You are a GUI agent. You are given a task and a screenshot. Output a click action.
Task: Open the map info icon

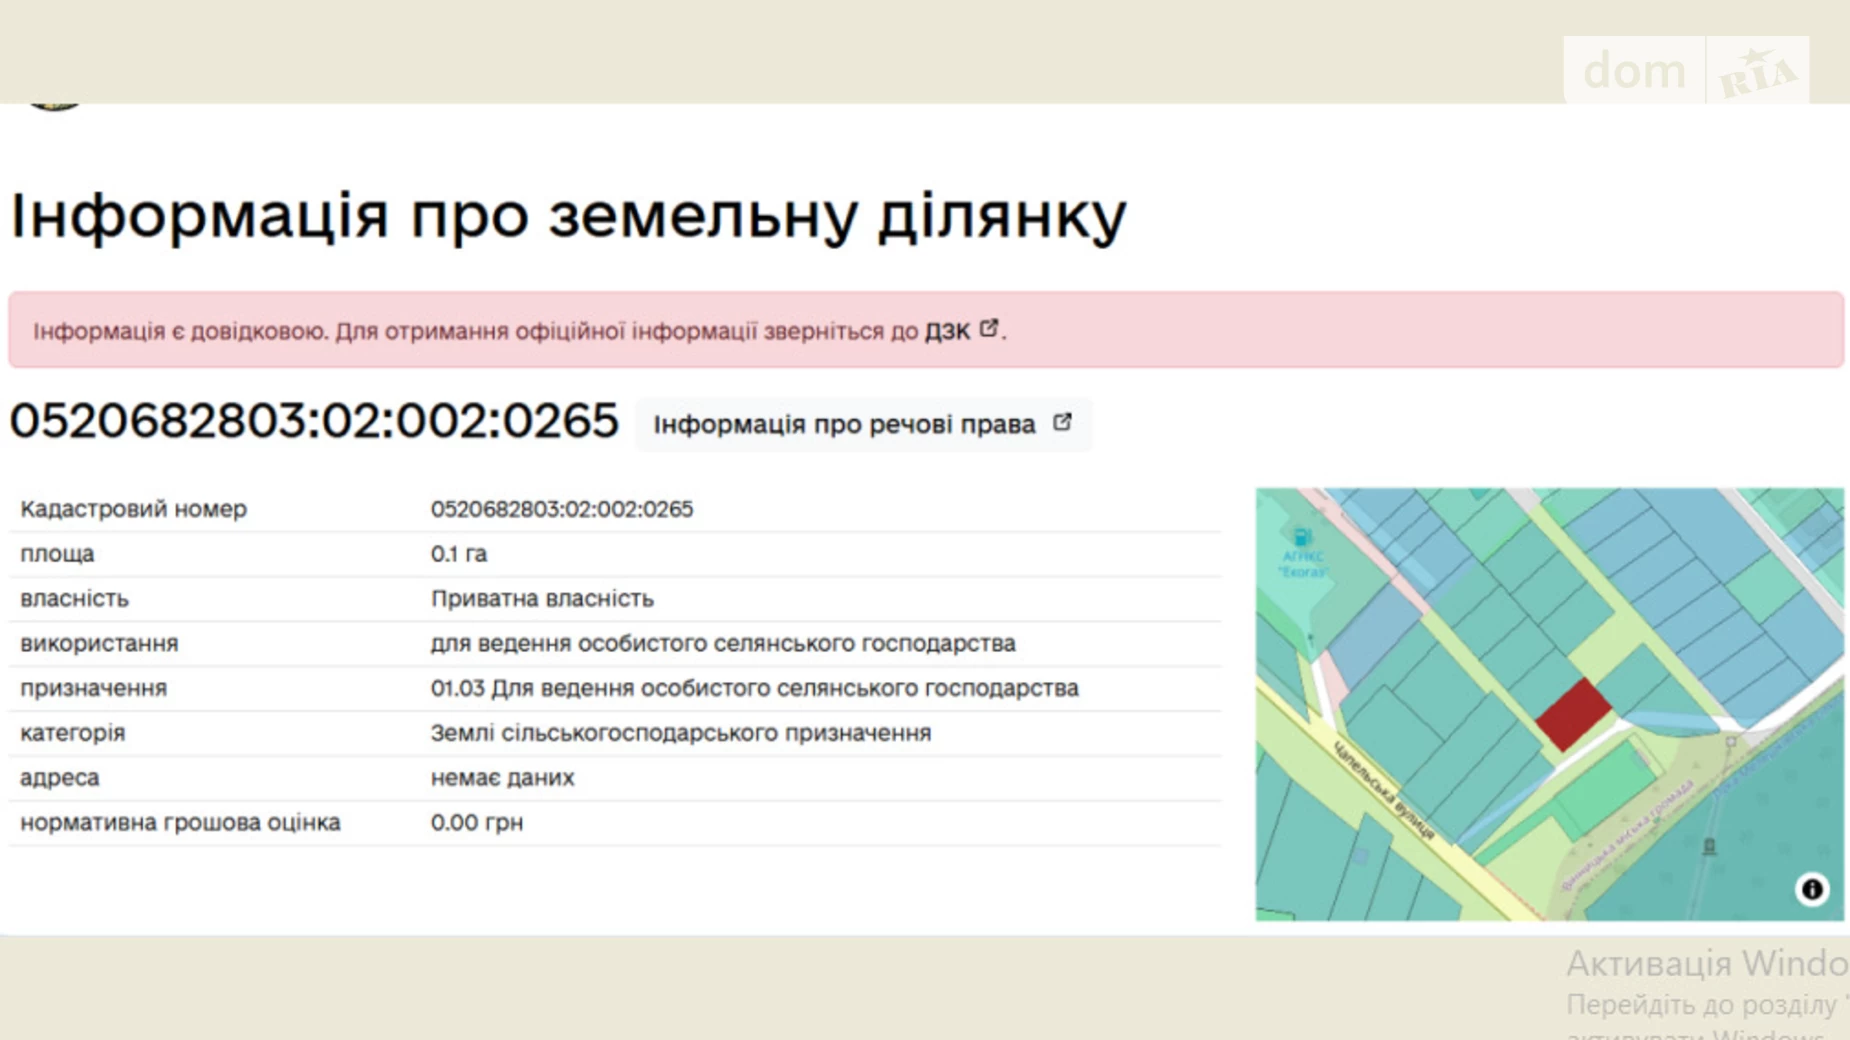click(x=1811, y=889)
